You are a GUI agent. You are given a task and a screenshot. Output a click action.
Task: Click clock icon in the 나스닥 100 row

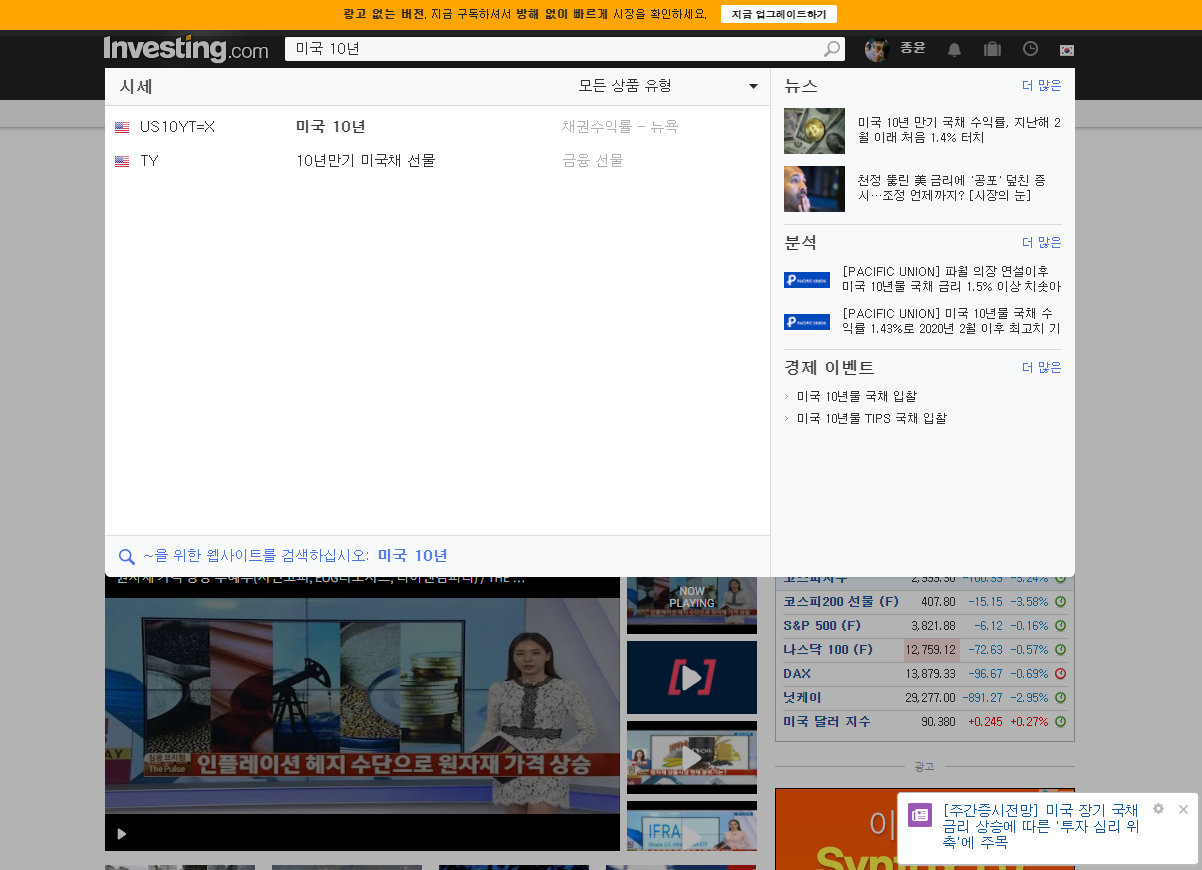point(1060,650)
